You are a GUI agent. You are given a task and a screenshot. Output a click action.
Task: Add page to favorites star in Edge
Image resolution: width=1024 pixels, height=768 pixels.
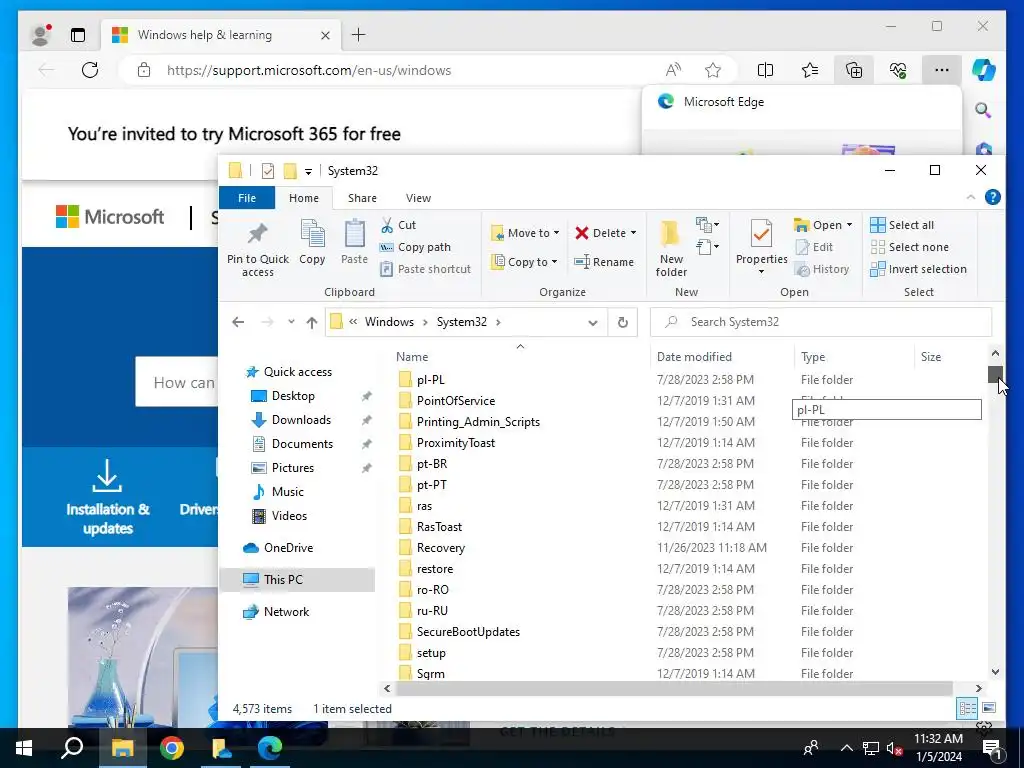click(x=712, y=70)
